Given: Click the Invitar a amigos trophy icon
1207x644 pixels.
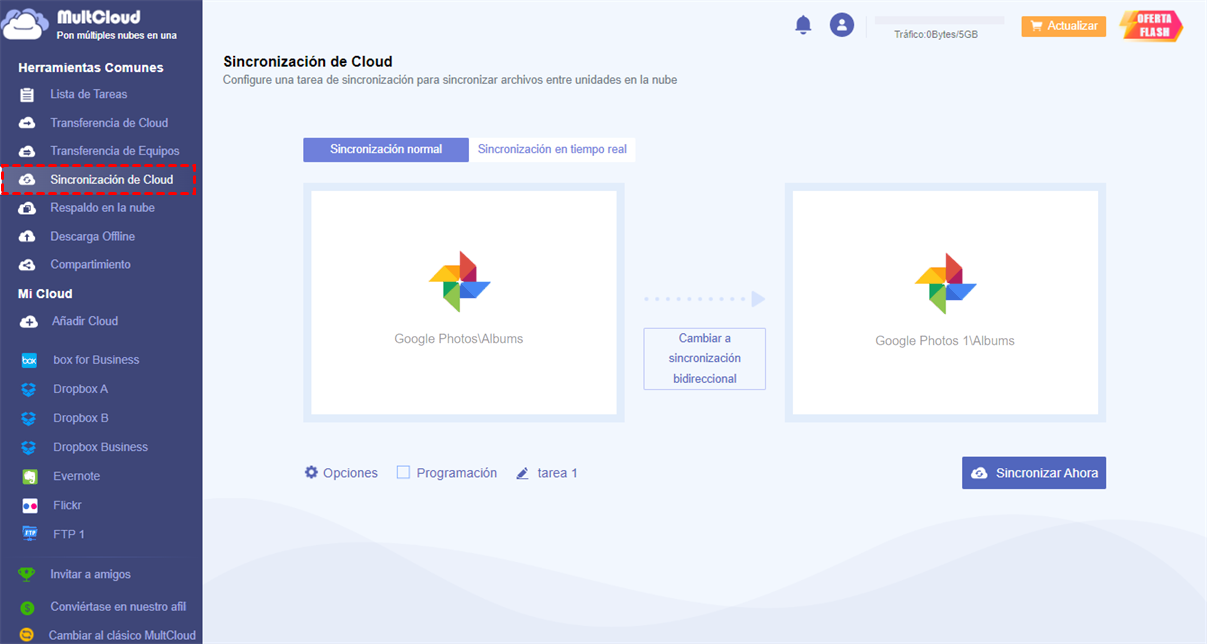Looking at the screenshot, I should click(x=27, y=574).
